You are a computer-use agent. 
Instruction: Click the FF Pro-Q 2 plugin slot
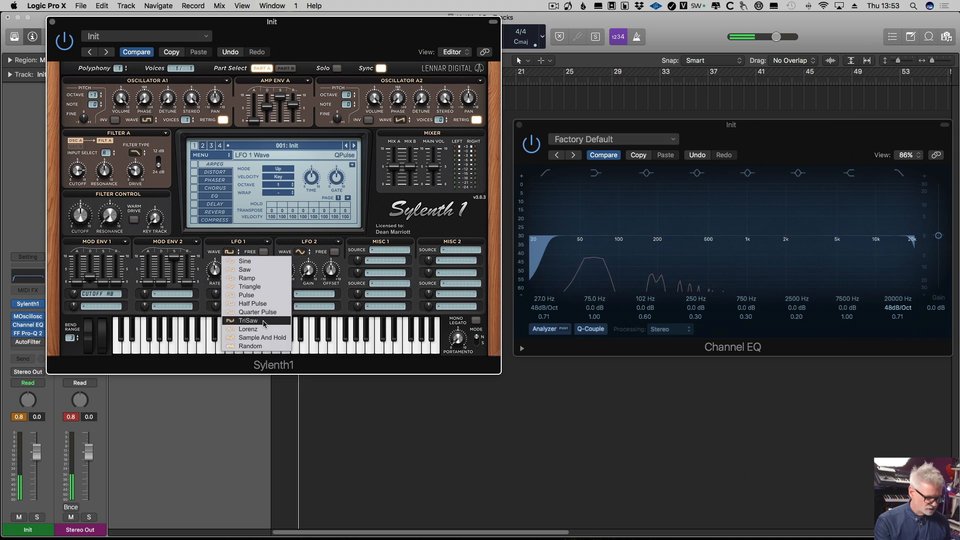28,333
